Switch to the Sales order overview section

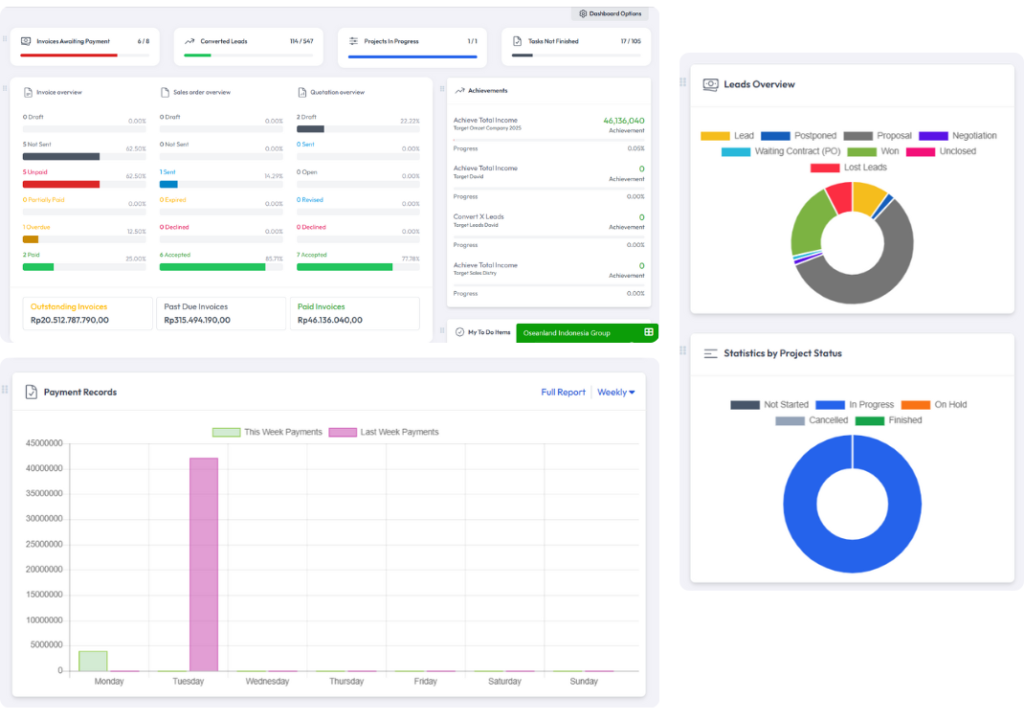pyautogui.click(x=201, y=92)
